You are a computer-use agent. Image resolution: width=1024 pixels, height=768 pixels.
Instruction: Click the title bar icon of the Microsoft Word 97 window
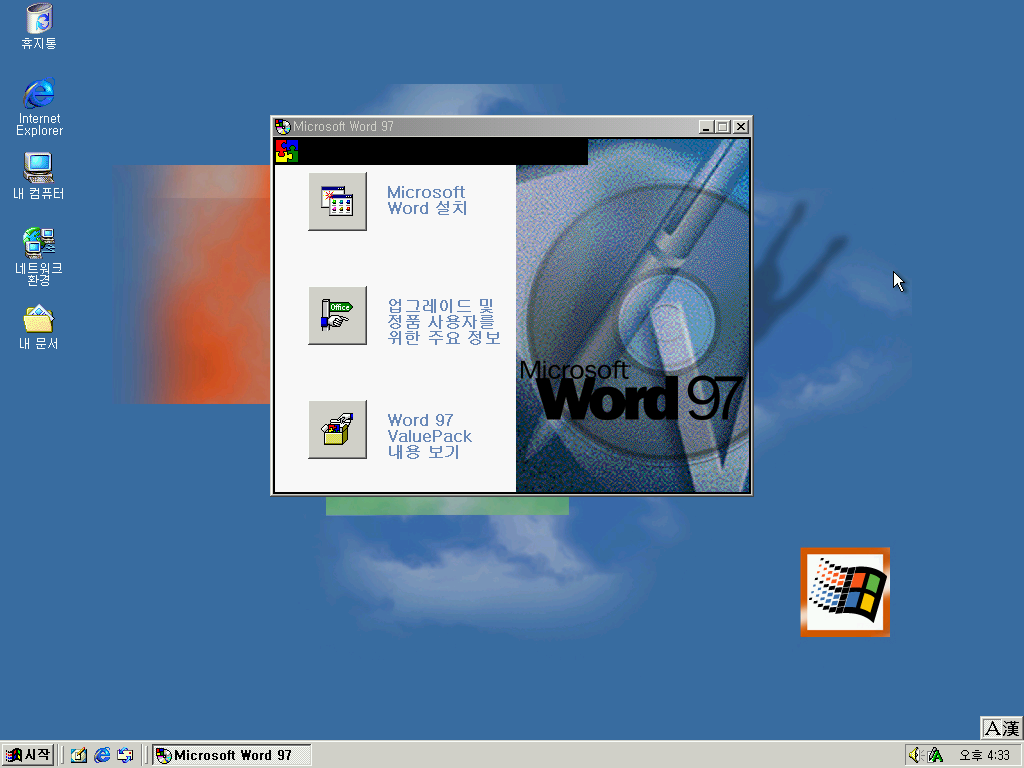click(283, 127)
